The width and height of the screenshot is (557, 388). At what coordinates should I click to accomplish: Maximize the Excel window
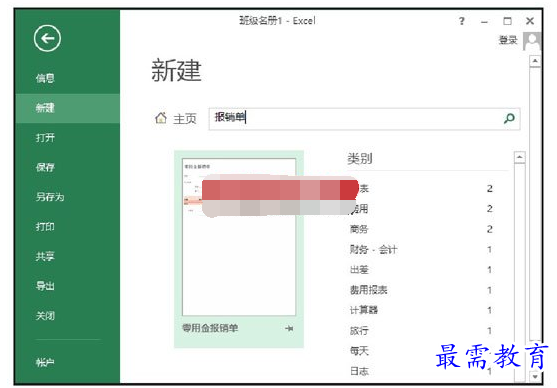[x=508, y=21]
